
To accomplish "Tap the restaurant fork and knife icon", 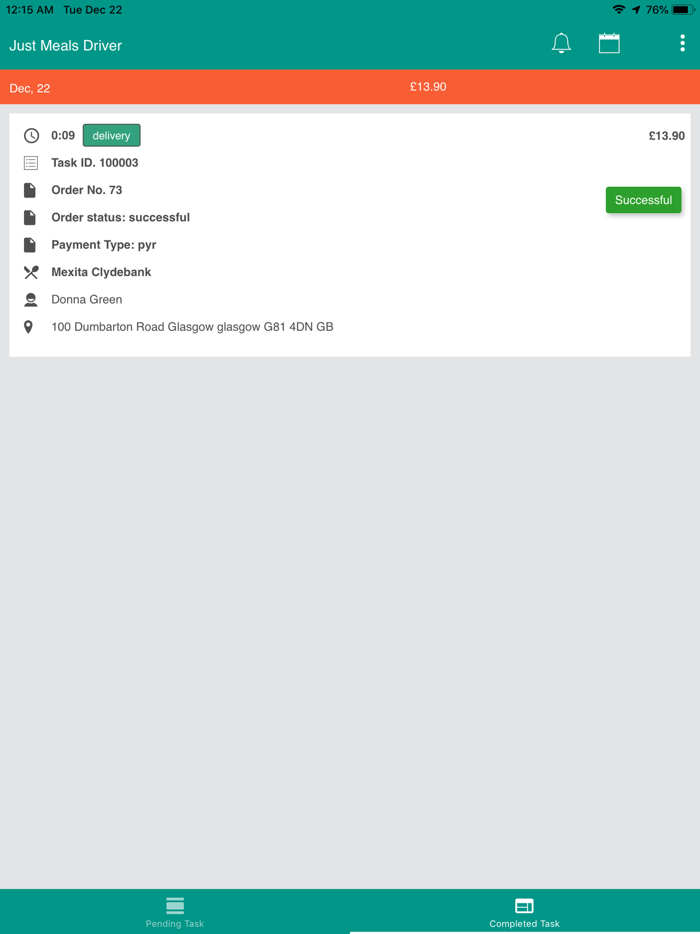I will point(31,272).
